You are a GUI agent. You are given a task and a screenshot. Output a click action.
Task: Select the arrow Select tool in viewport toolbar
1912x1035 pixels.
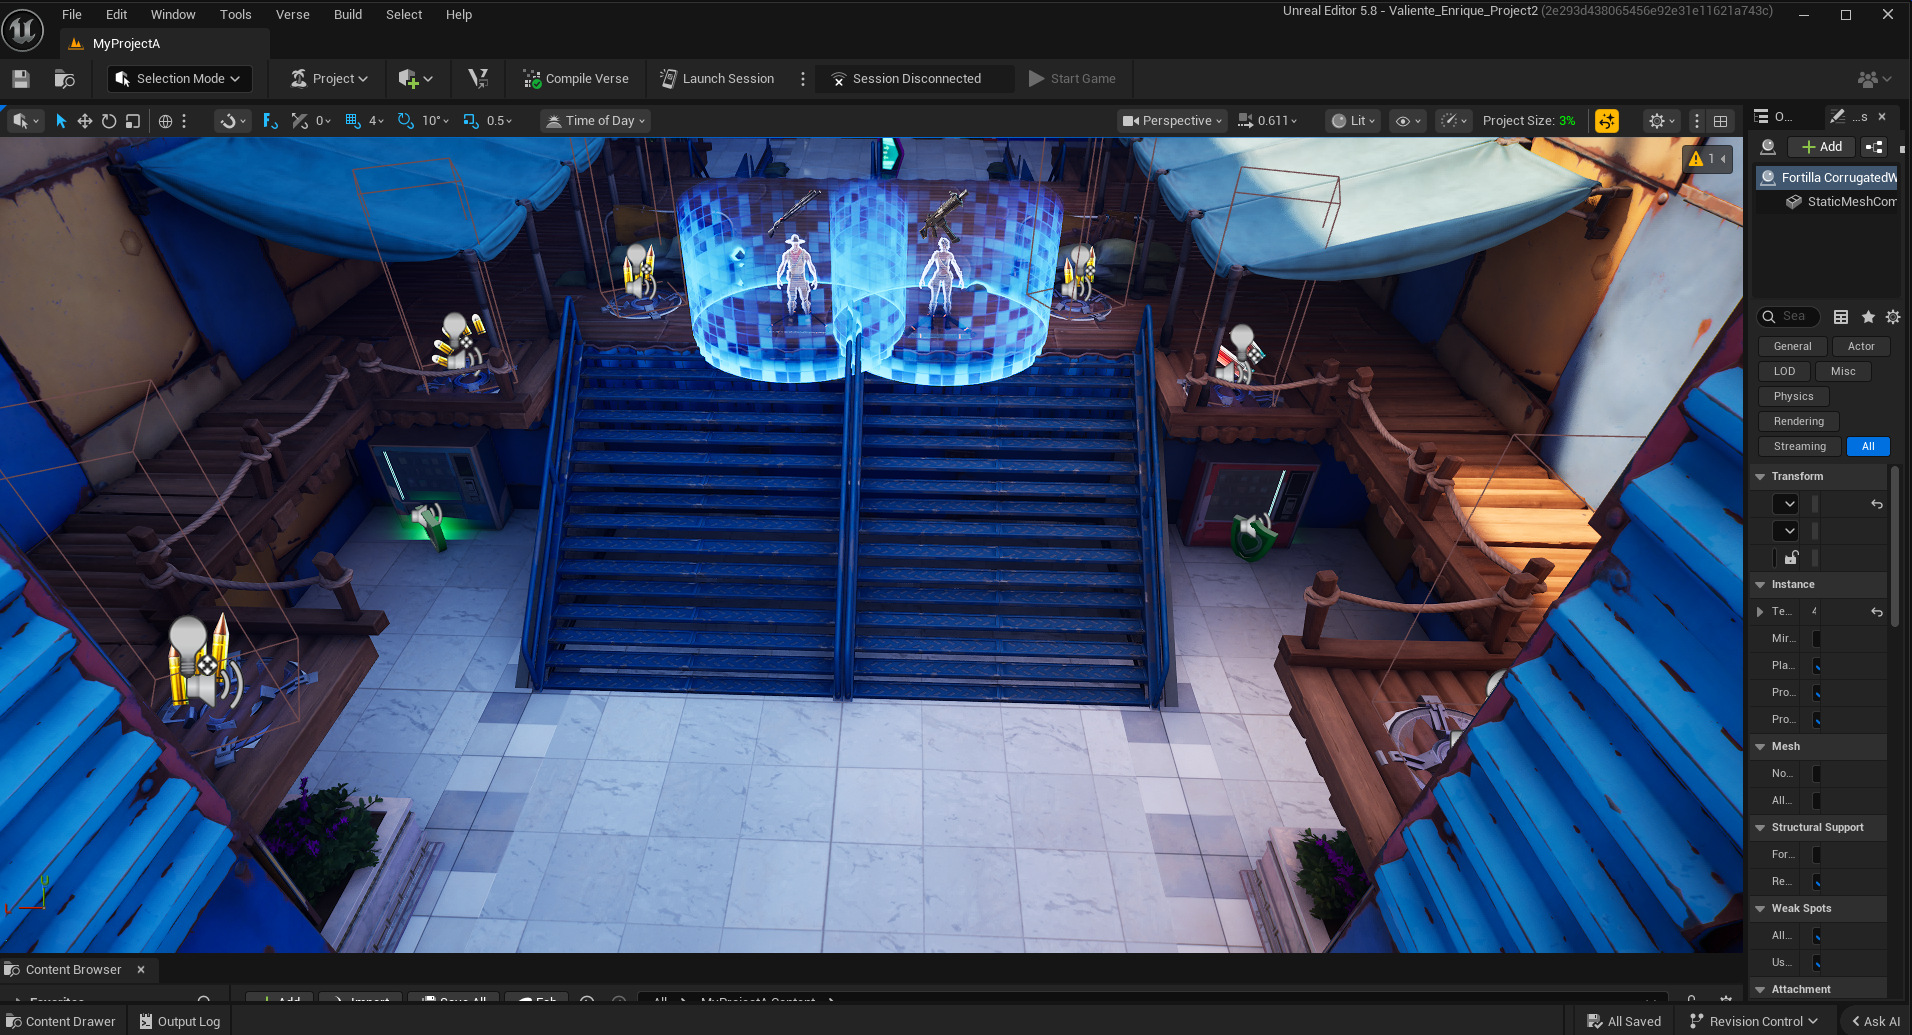coord(61,121)
